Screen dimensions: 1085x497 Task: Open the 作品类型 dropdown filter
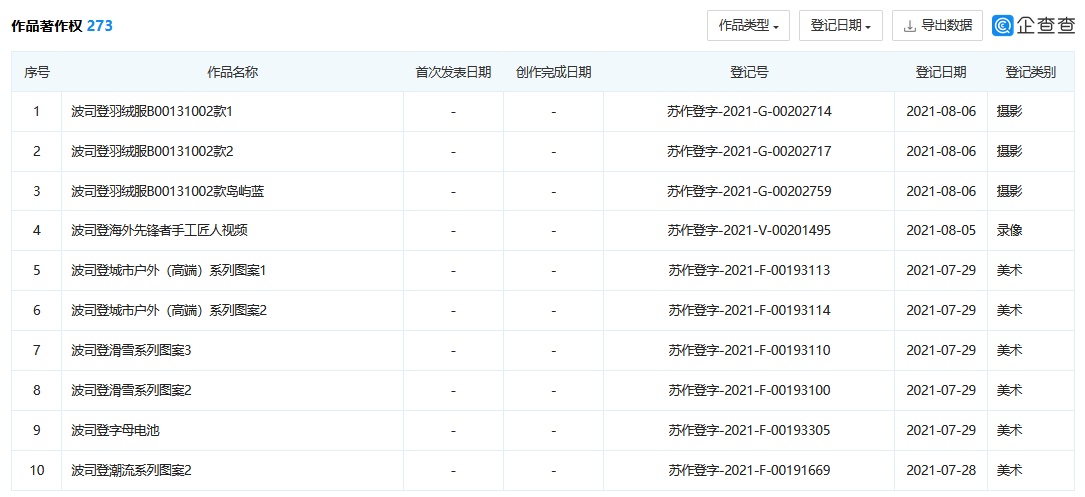tap(748, 26)
